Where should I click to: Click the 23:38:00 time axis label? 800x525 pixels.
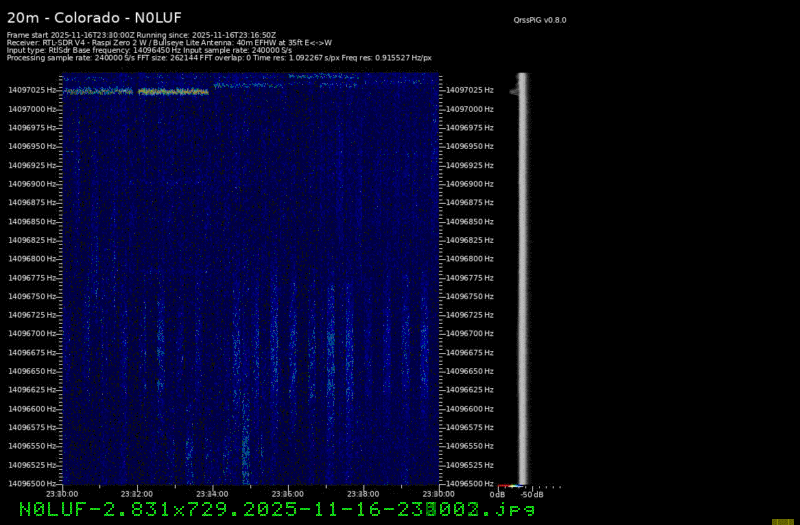point(363,494)
